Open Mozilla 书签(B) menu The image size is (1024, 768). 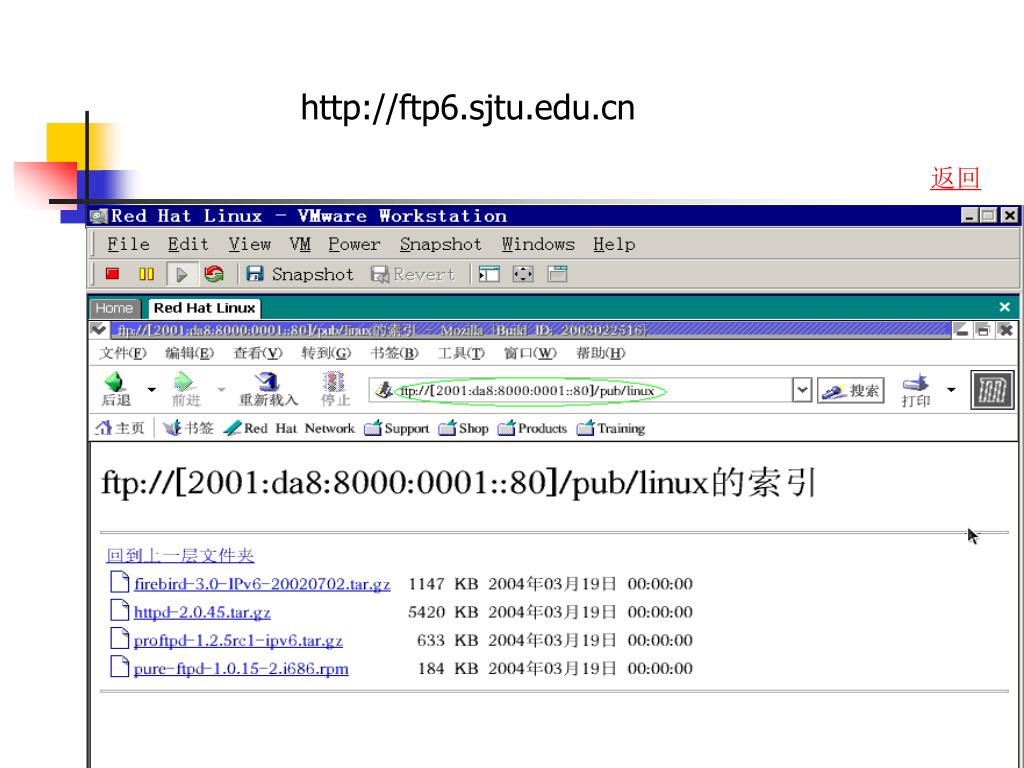coord(394,353)
